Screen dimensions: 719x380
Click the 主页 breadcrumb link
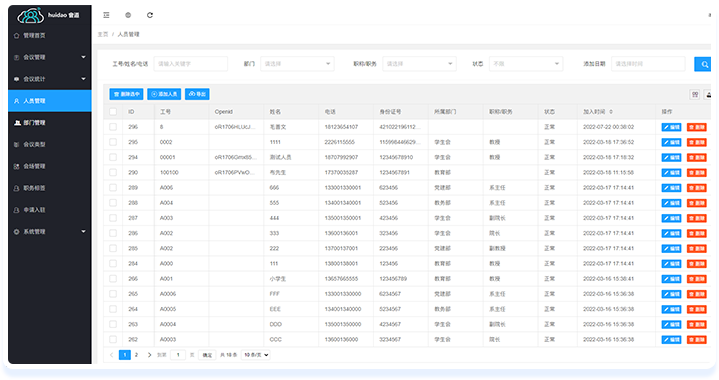[x=103, y=34]
